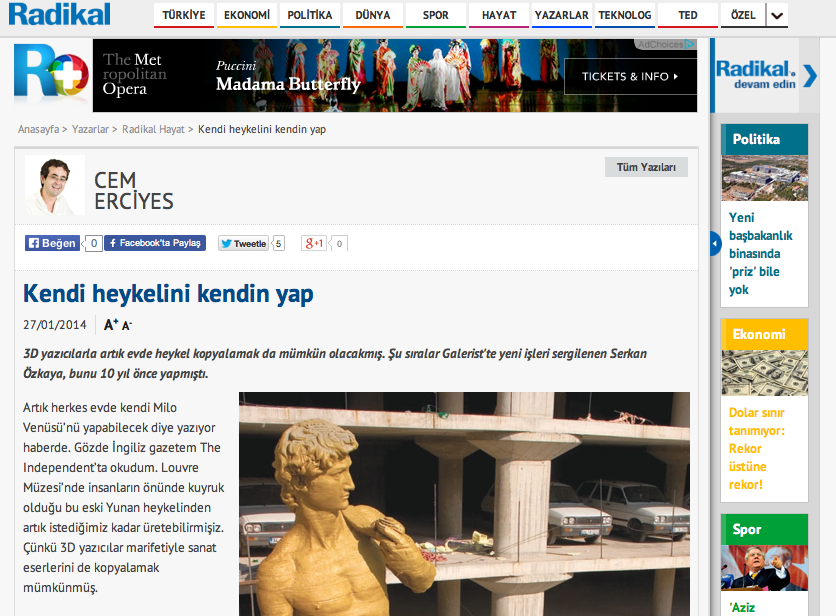Click TICKETS & INFO on the opera ad
836x616 pixels.
(x=630, y=76)
